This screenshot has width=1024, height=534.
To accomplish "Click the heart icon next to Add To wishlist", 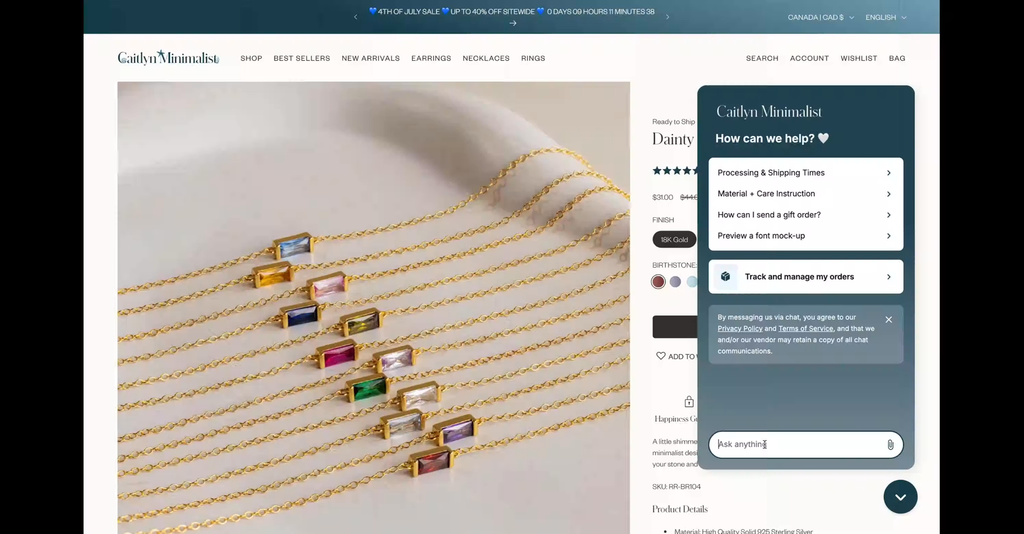I will [660, 356].
